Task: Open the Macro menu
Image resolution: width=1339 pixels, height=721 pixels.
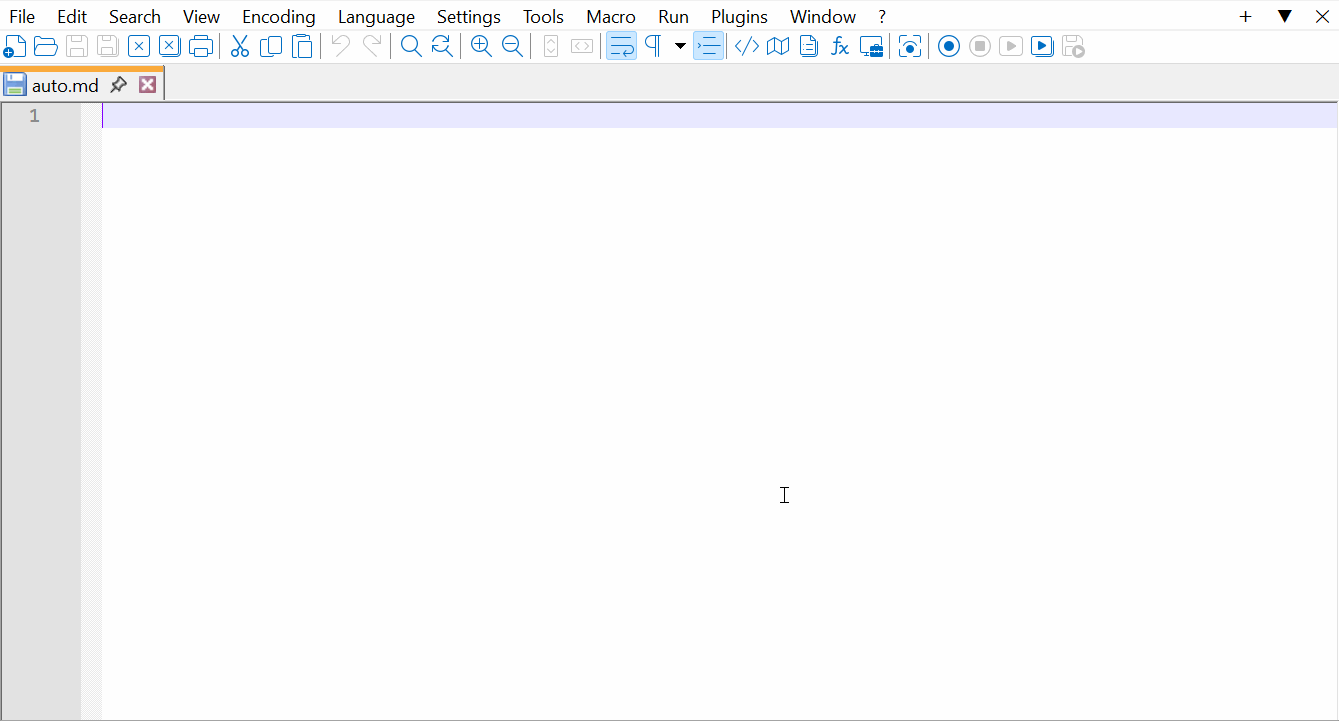Action: 611,16
